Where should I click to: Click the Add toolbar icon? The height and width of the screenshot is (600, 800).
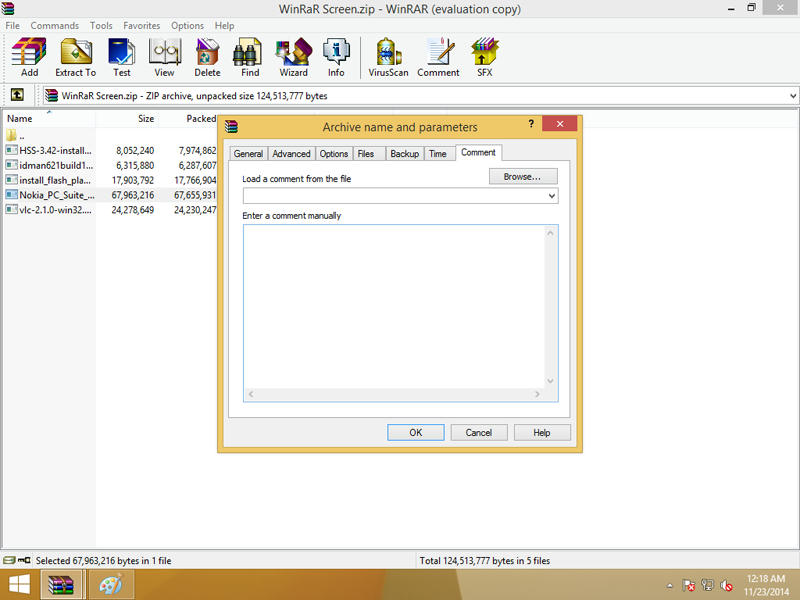(x=29, y=57)
